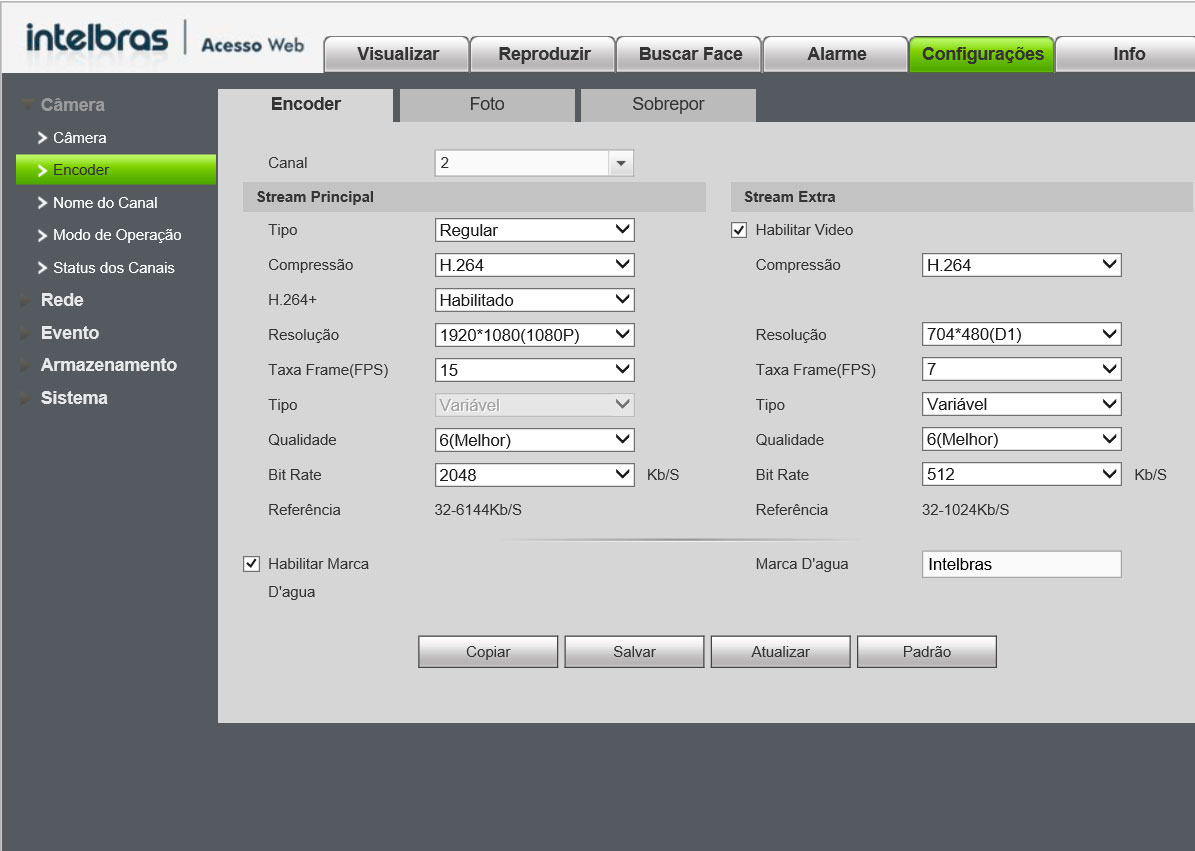1195x851 pixels.
Task: Open Stream Principal Resolução 1920*1080 dropdown
Action: (534, 335)
